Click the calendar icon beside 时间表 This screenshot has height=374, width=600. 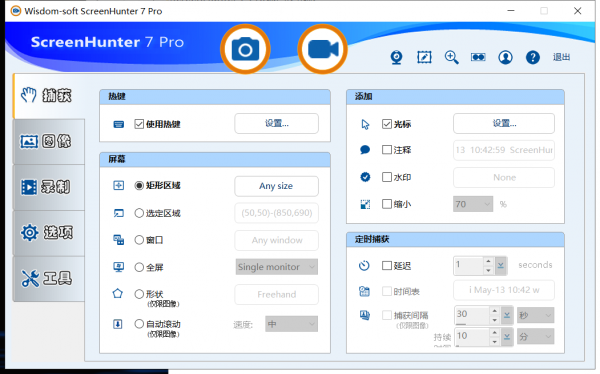tap(364, 292)
